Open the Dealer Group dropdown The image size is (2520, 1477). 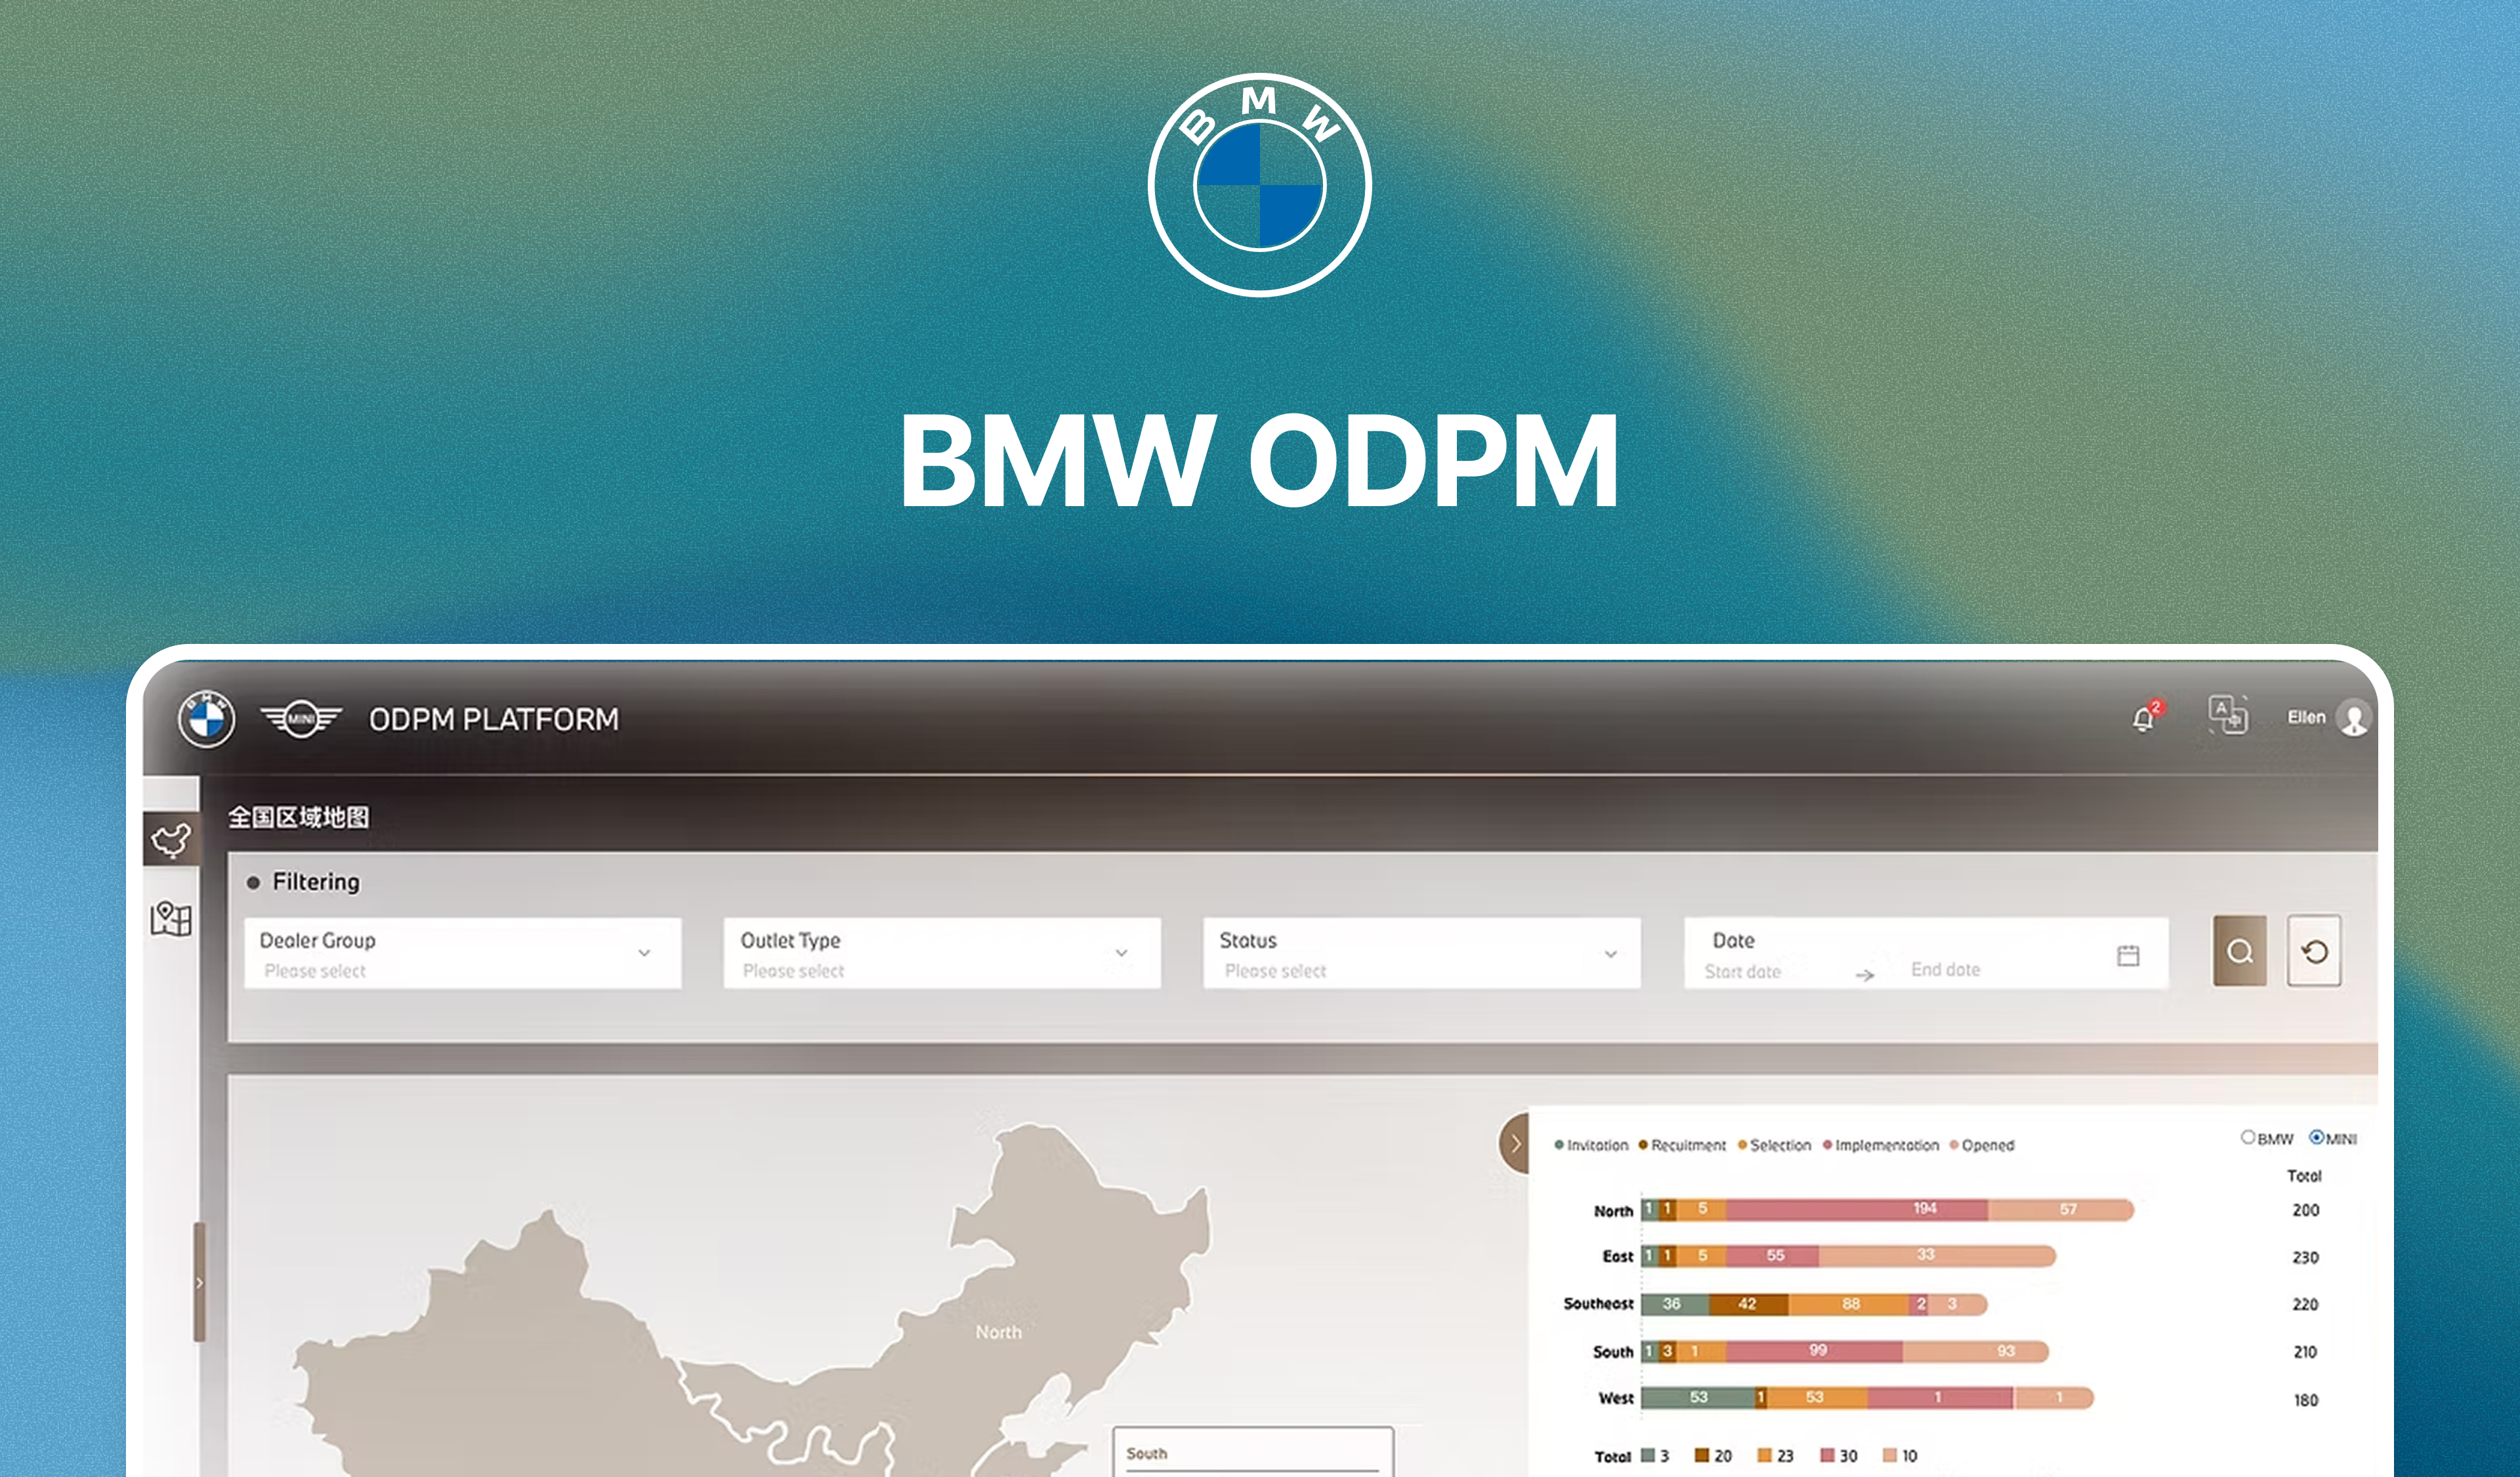click(x=462, y=953)
